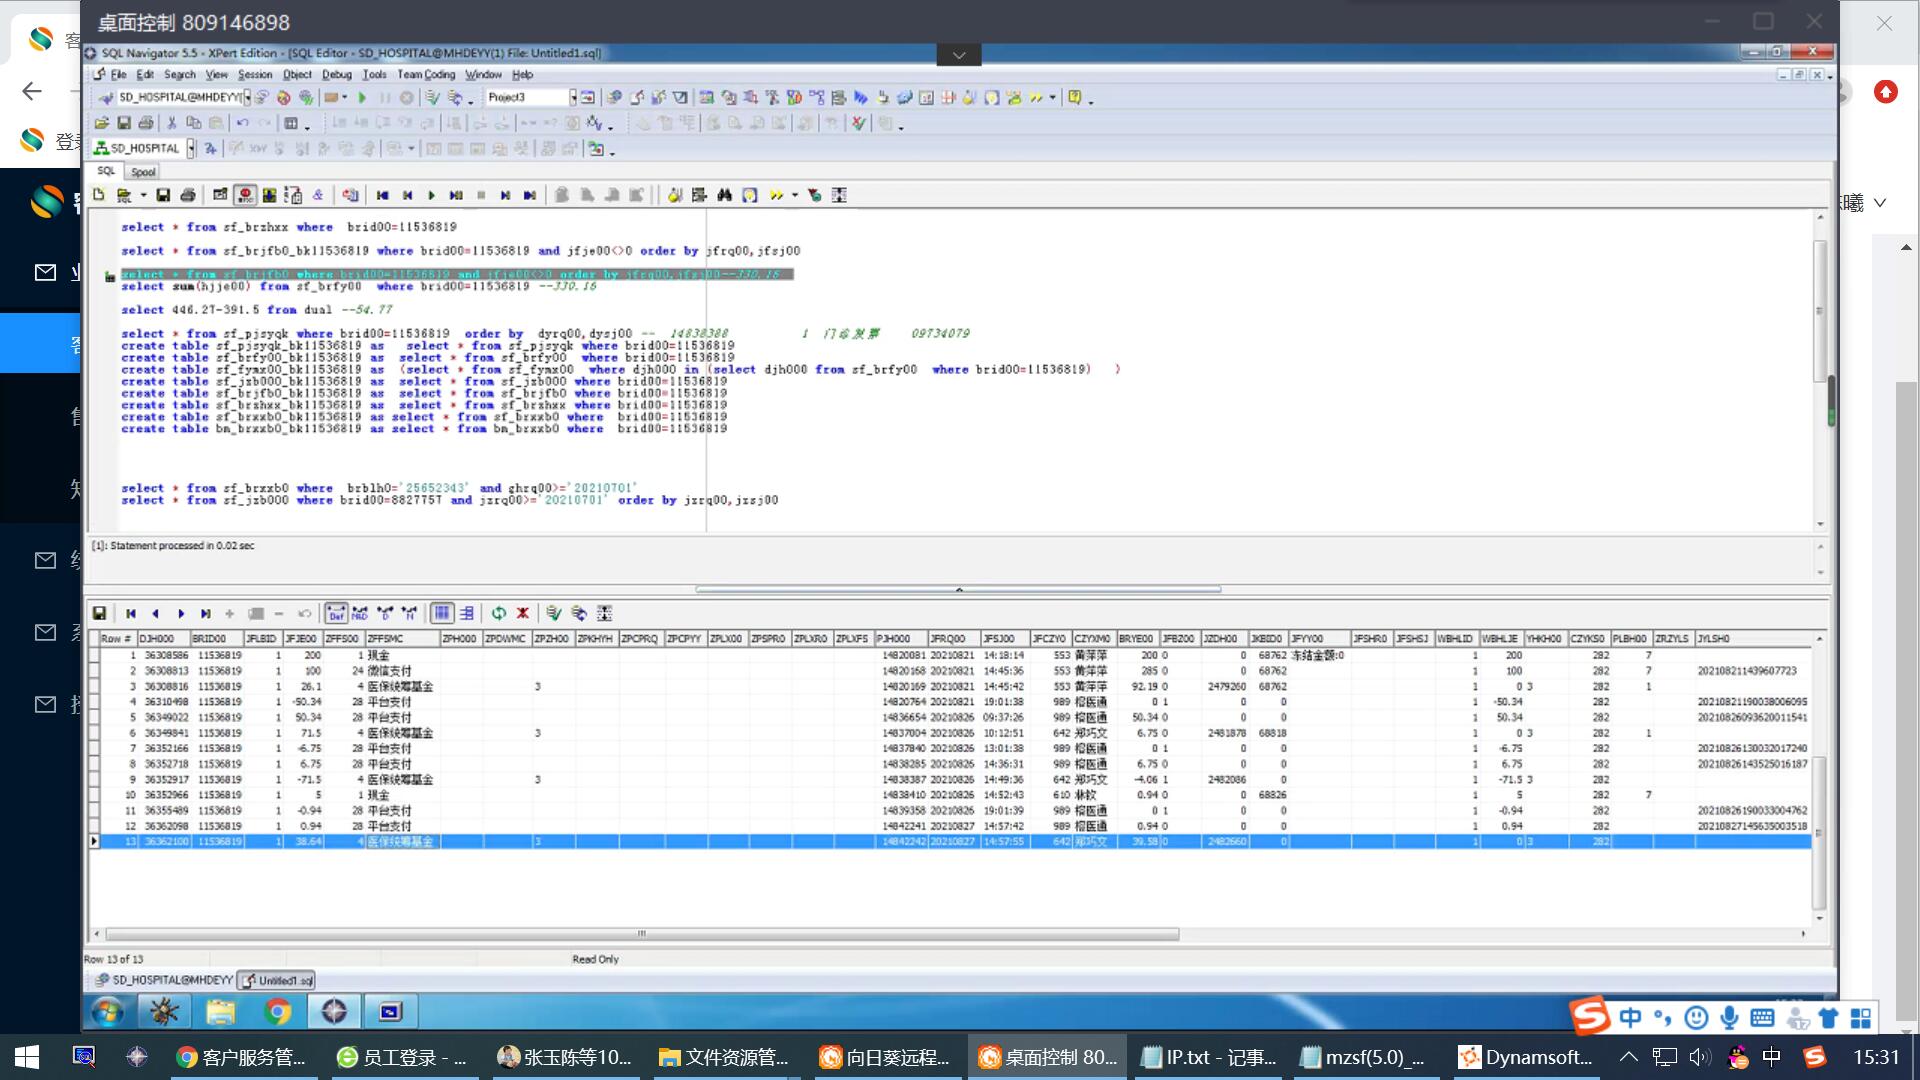Go to first record in results grid
This screenshot has width=1920, height=1080.
[131, 613]
